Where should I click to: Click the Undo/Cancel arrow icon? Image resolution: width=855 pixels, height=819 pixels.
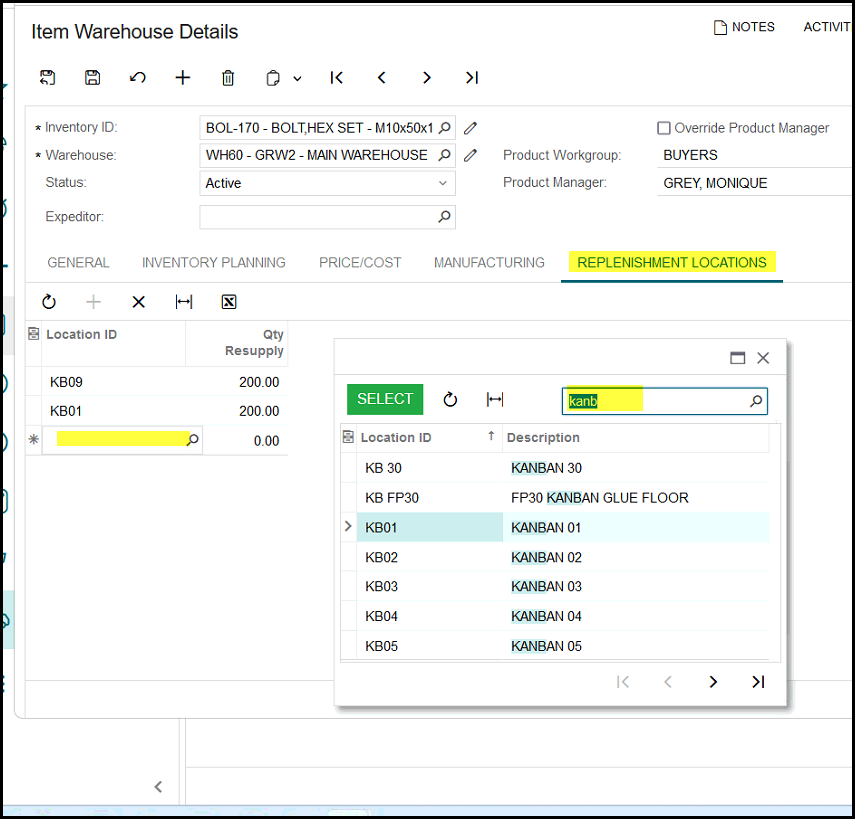138,78
